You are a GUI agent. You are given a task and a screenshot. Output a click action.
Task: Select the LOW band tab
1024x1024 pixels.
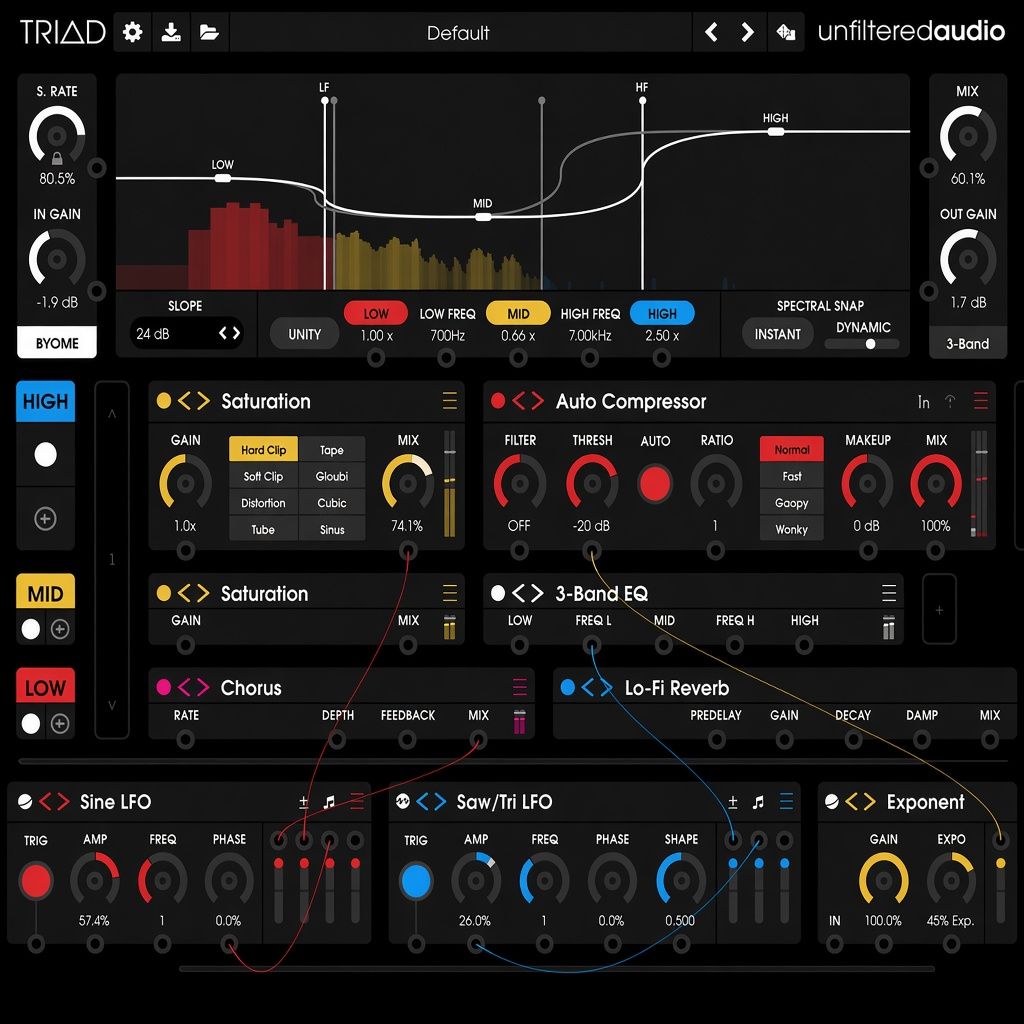[x=45, y=687]
